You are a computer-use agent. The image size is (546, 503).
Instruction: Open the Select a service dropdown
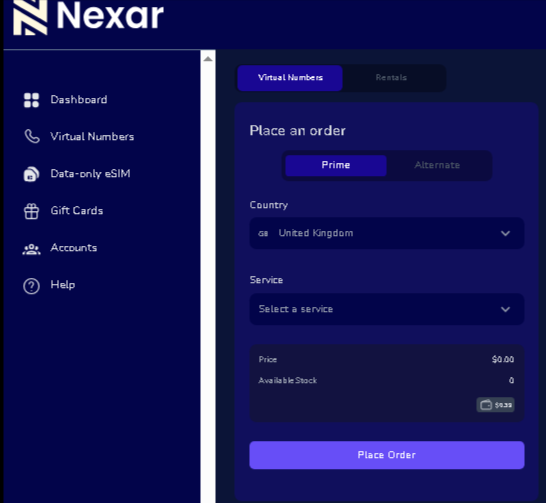point(387,309)
